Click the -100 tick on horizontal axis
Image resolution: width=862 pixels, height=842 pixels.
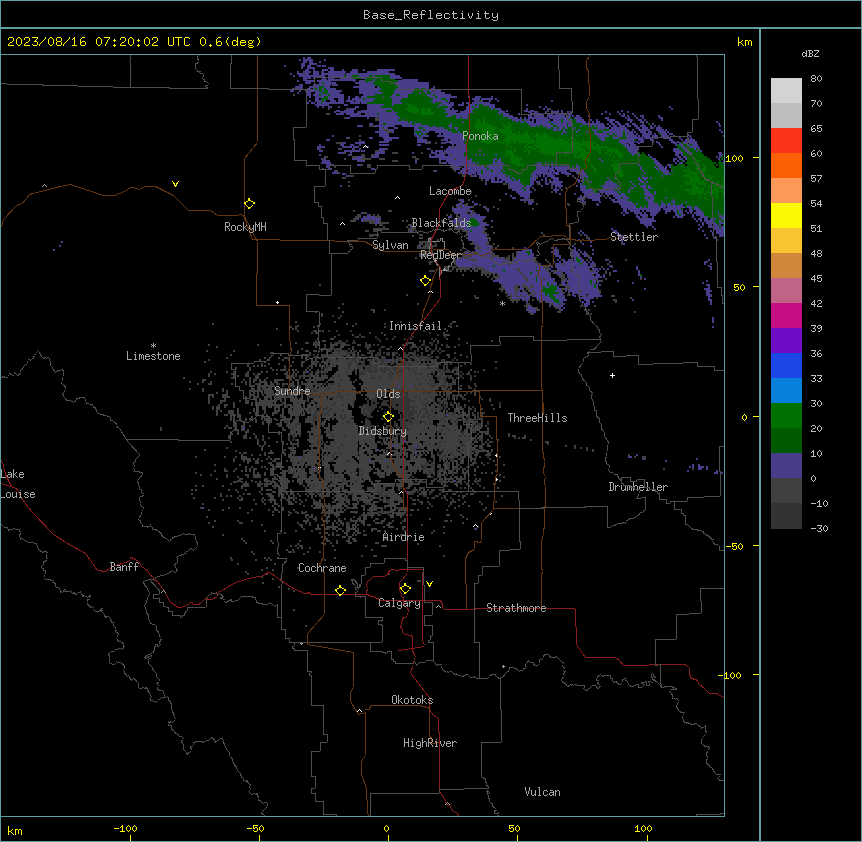click(125, 828)
